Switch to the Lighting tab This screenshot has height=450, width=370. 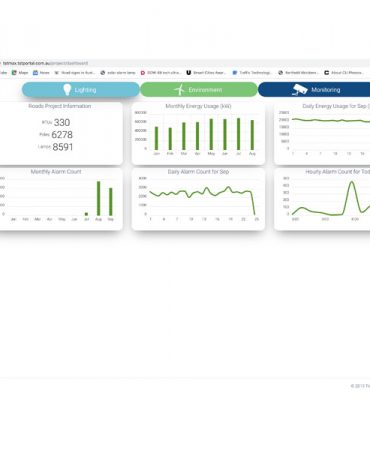81,90
